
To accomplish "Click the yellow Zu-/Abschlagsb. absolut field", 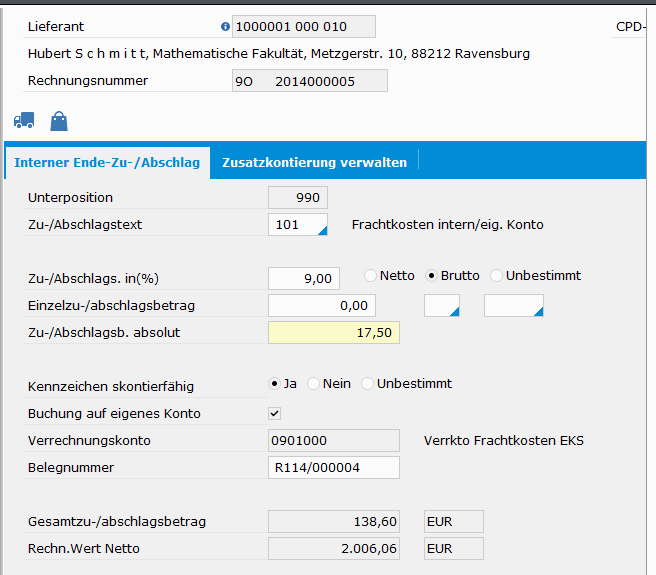I will [x=334, y=333].
